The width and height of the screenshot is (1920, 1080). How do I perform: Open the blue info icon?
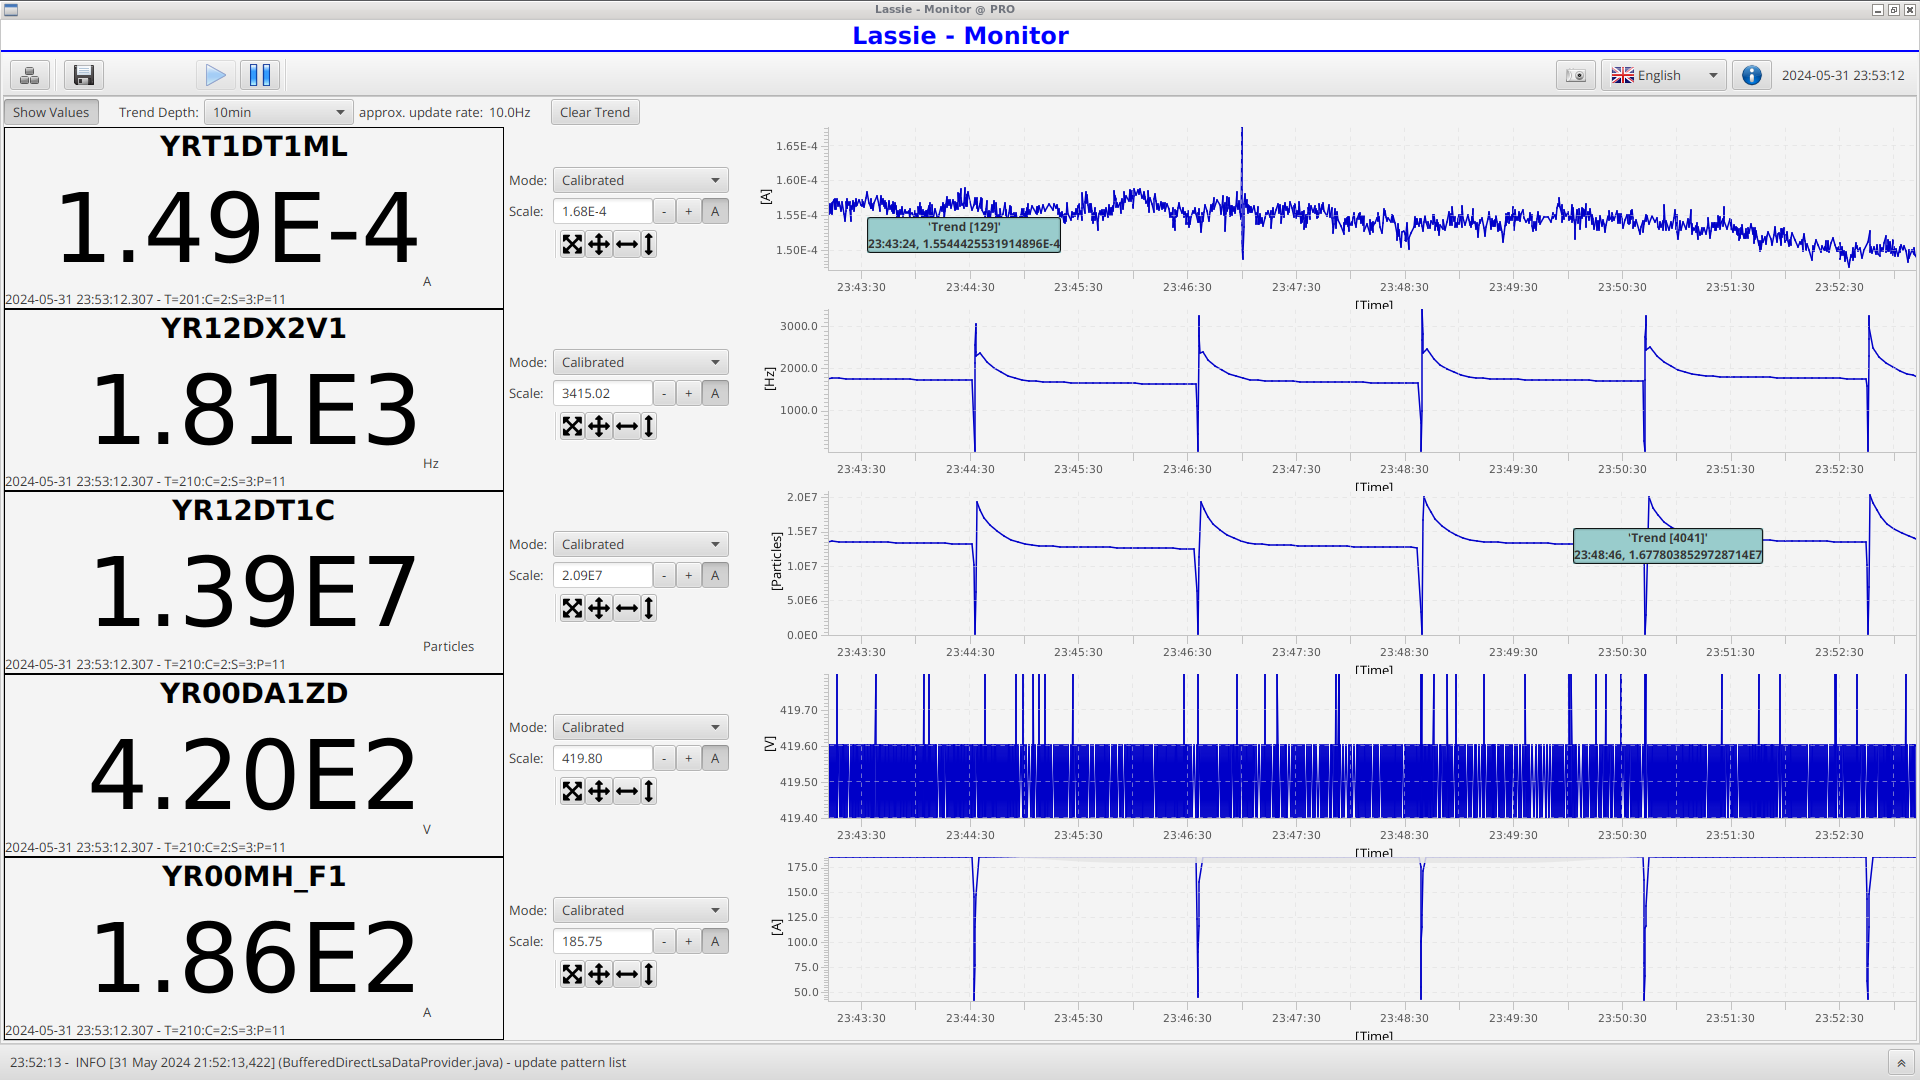point(1751,75)
